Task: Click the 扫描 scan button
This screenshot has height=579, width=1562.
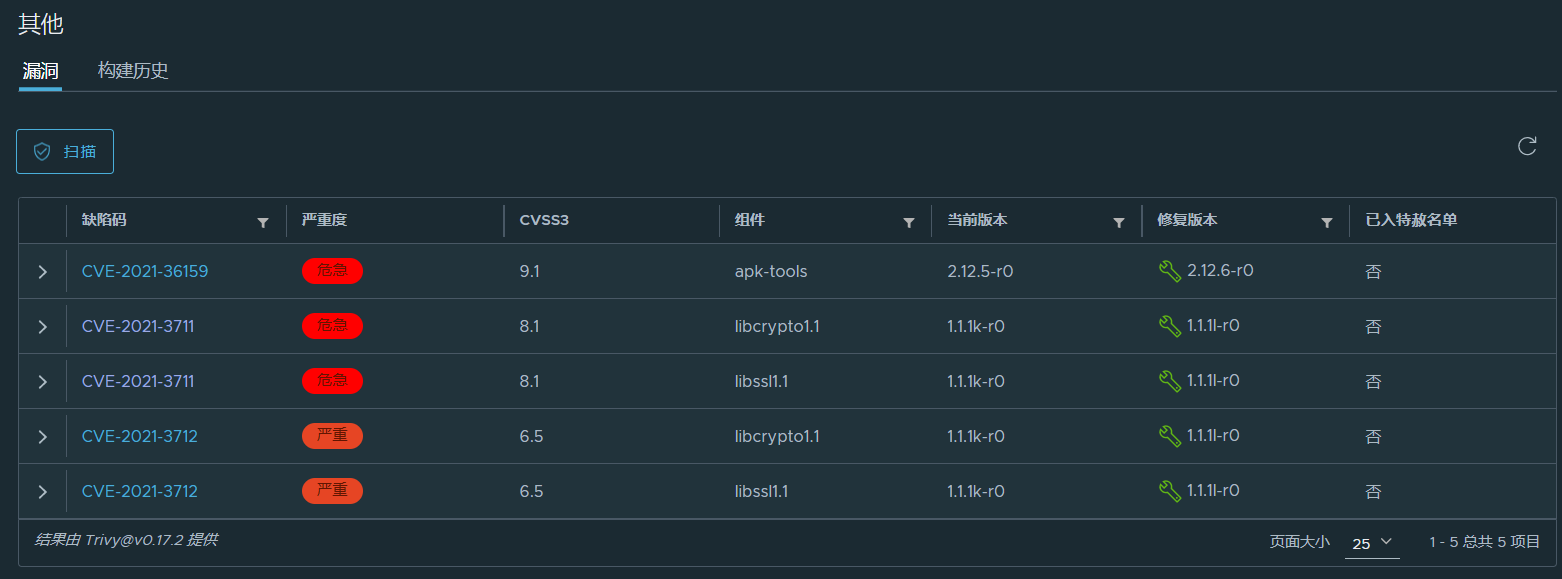Action: pyautogui.click(x=65, y=151)
